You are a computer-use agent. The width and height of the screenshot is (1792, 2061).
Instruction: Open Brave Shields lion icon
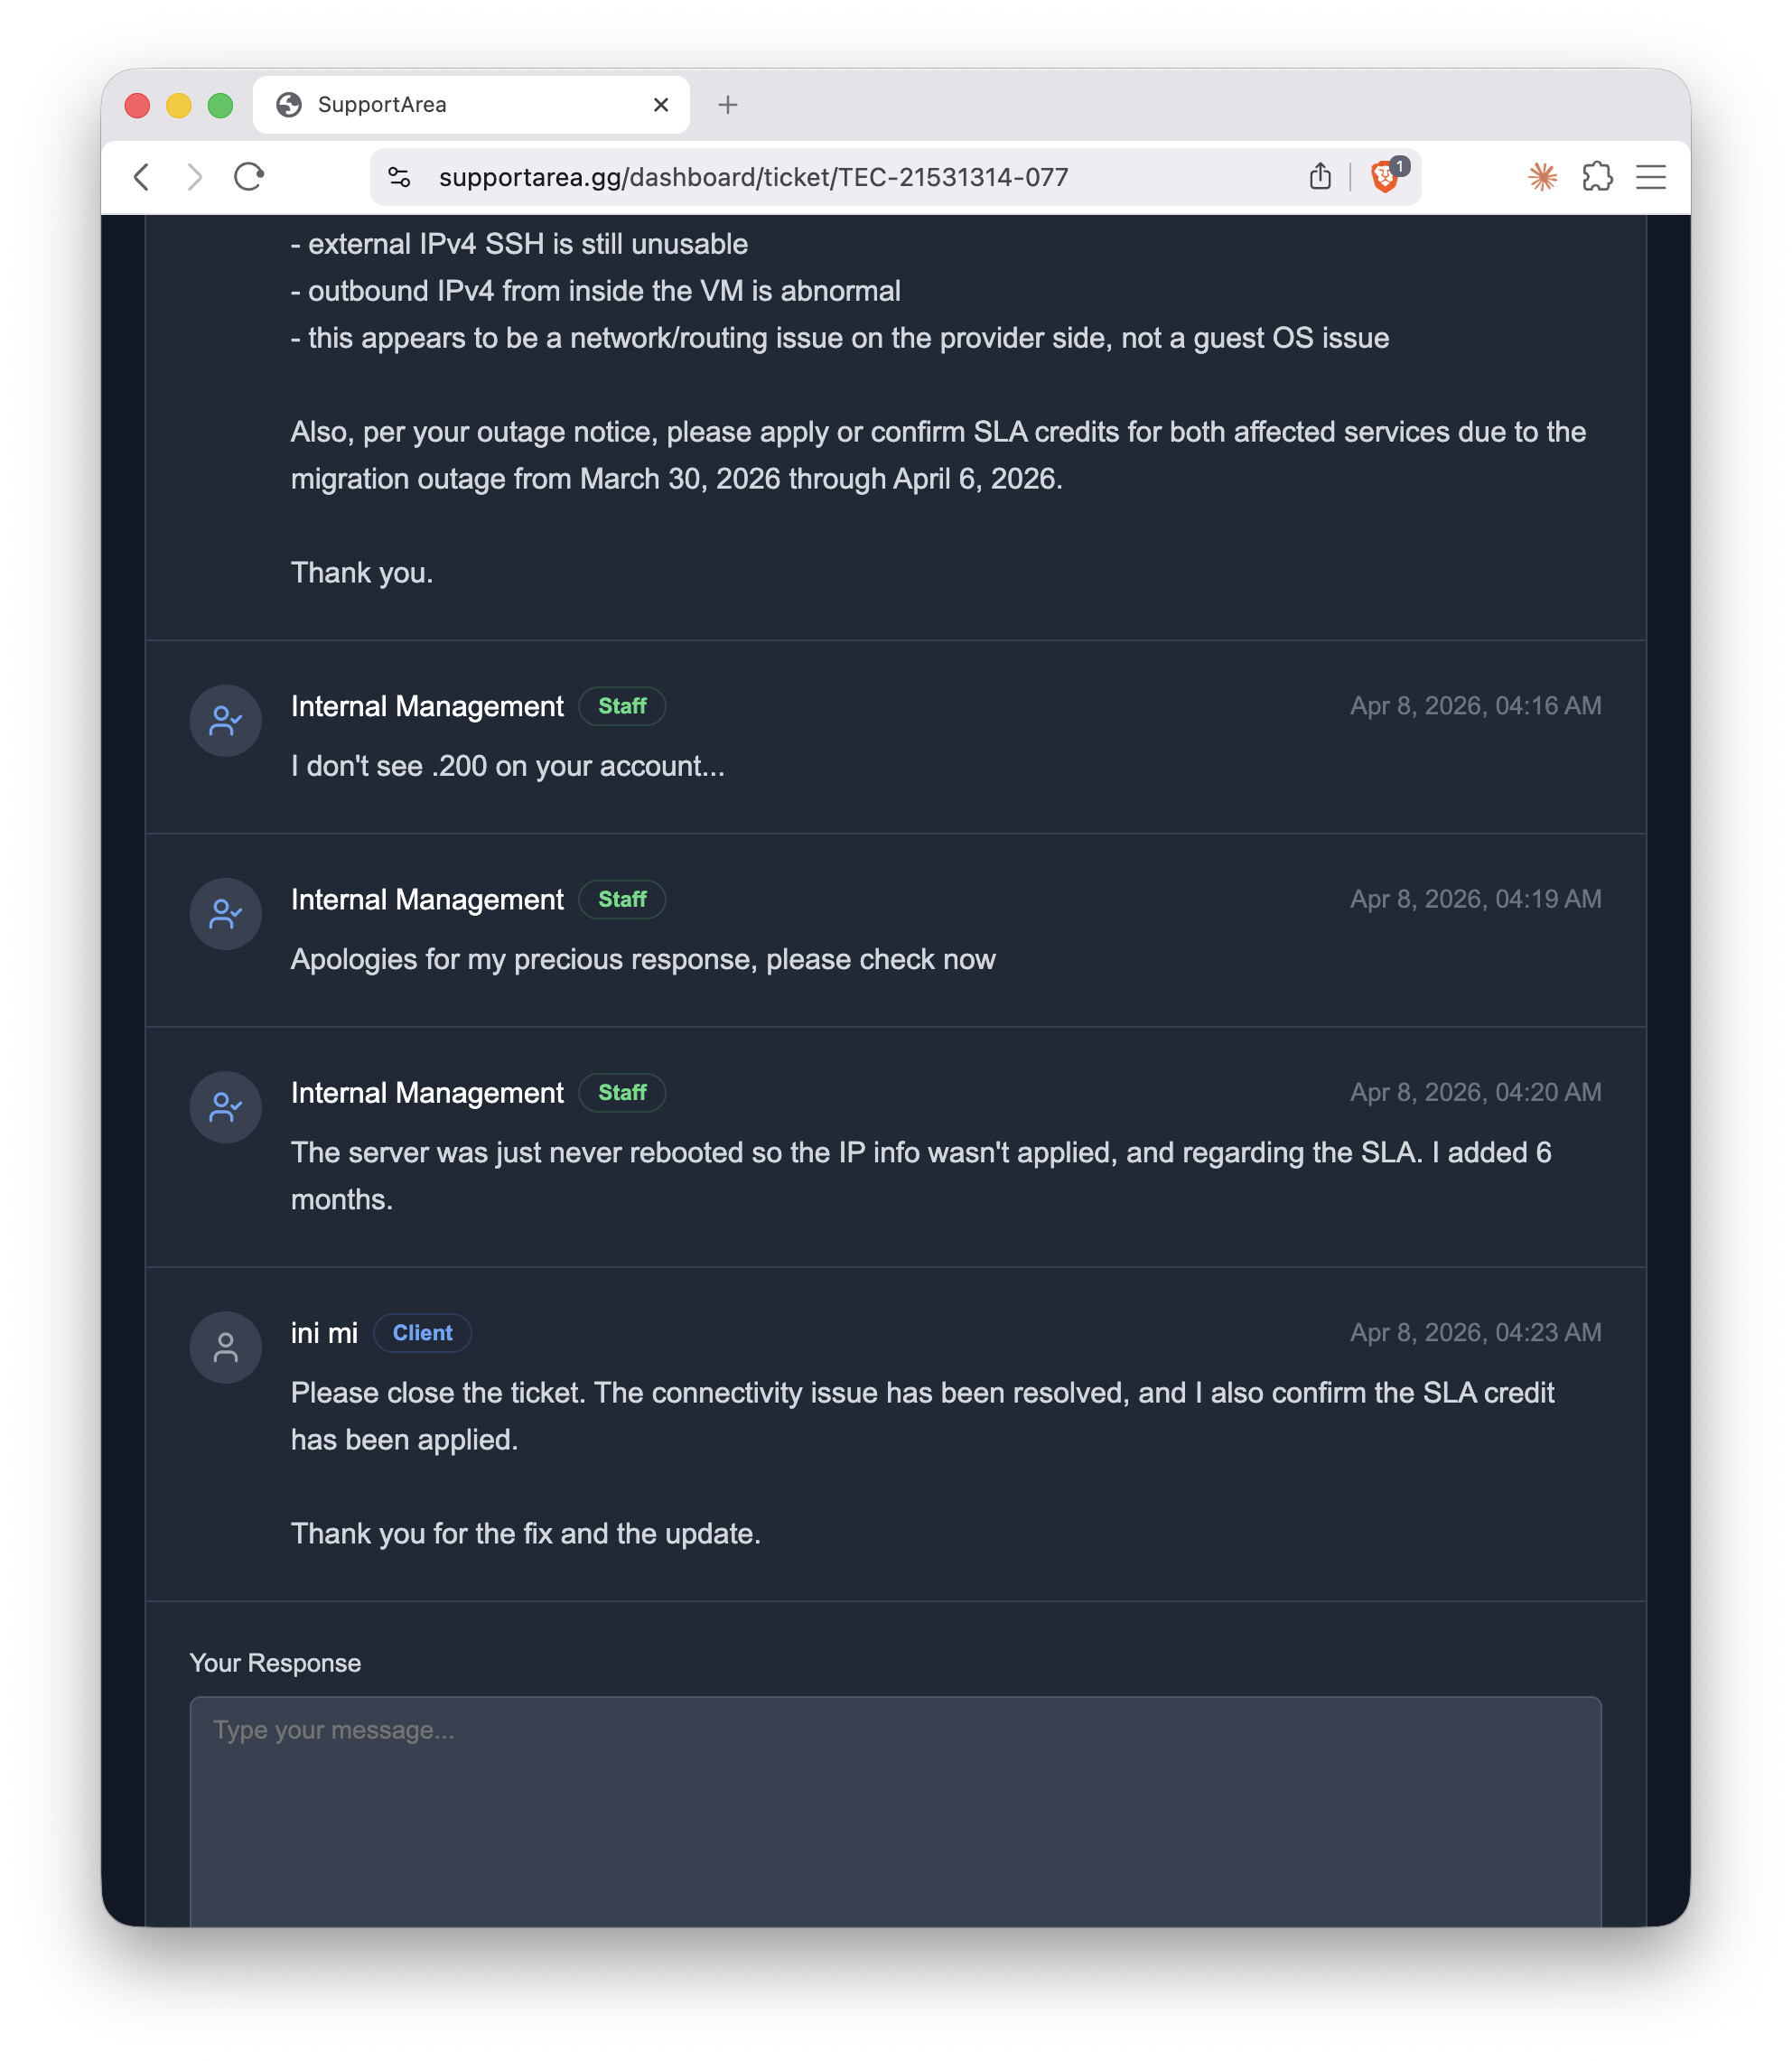(x=1385, y=176)
